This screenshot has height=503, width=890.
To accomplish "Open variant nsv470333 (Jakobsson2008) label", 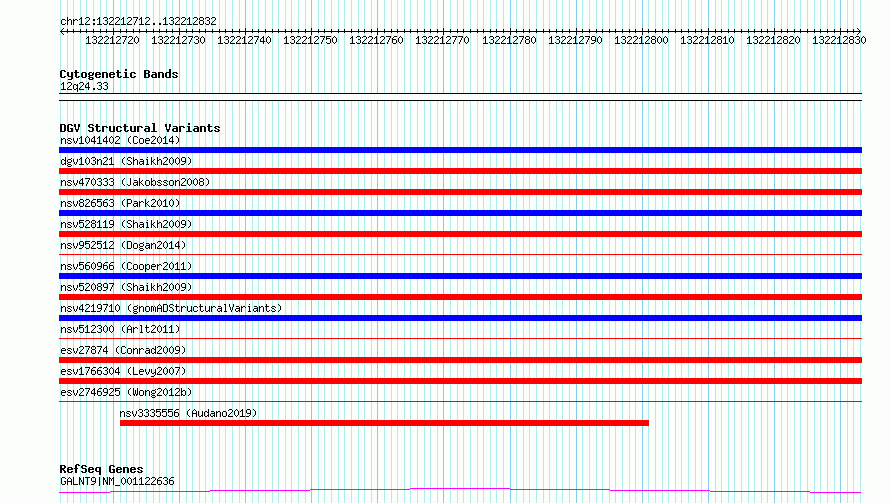I will click(135, 182).
